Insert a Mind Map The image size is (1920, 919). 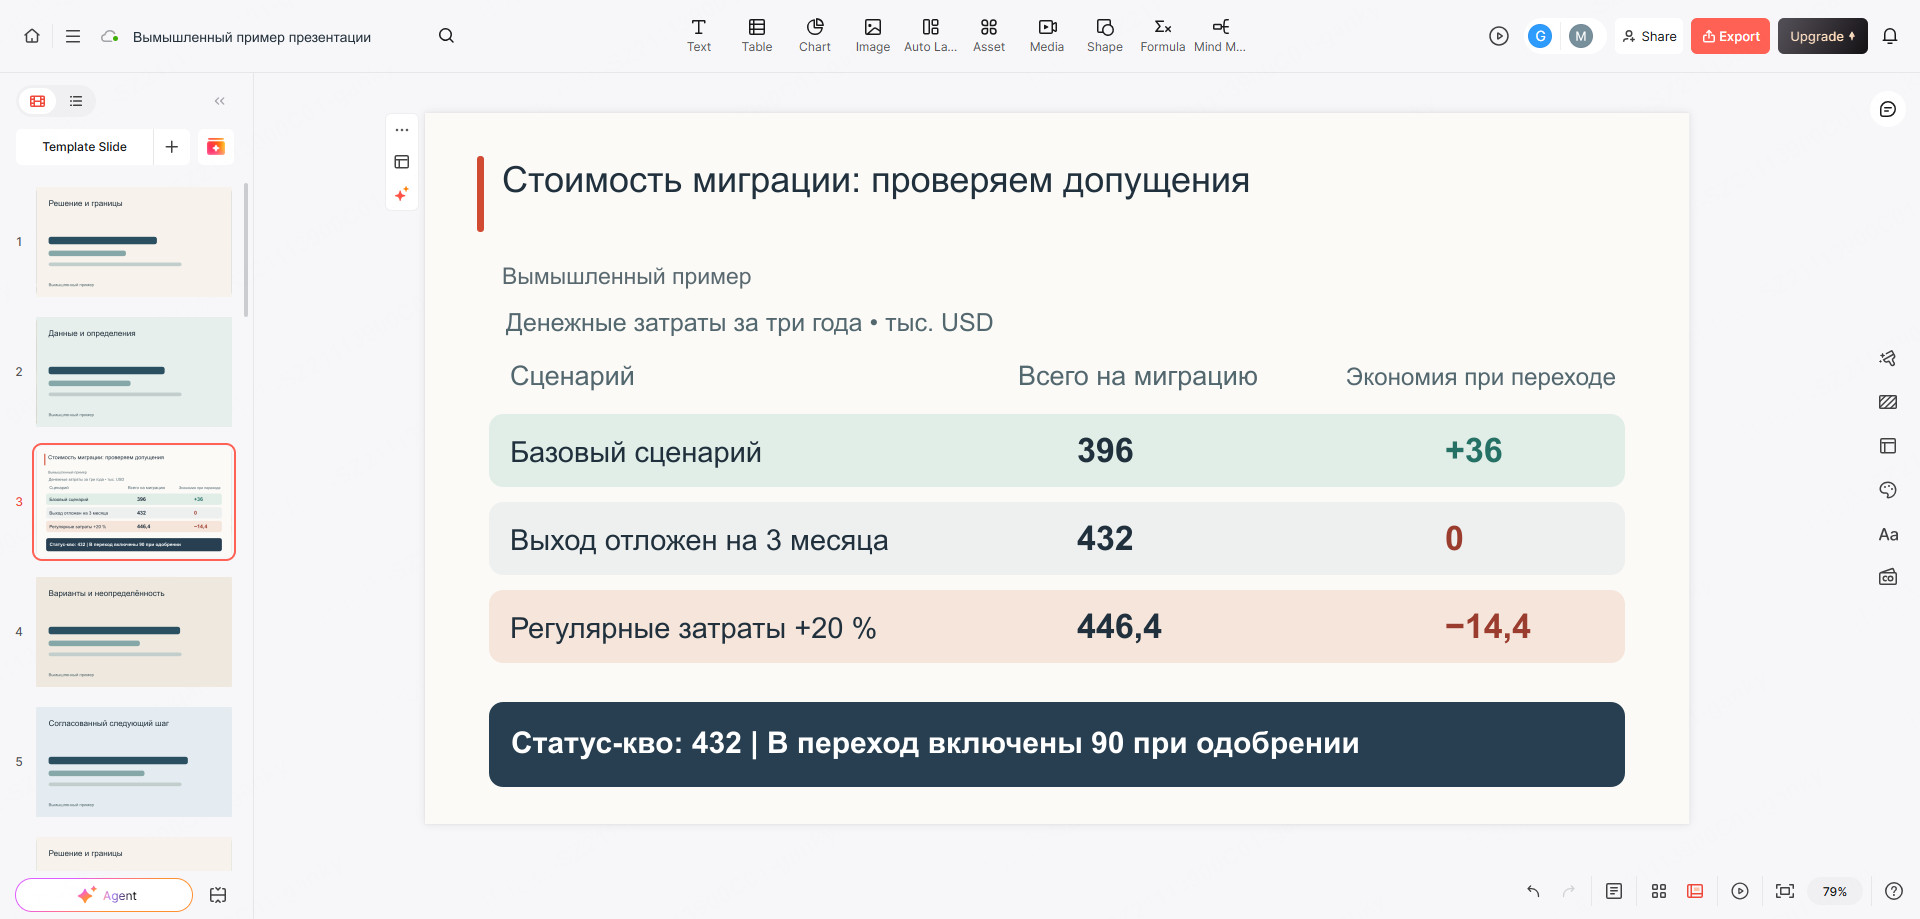tap(1220, 36)
